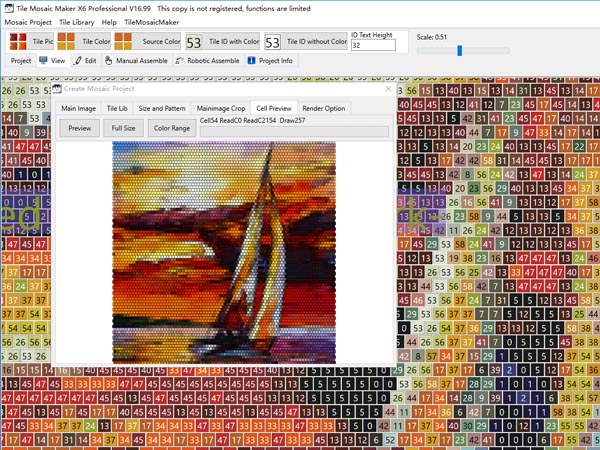Open the Project Info tab
The height and width of the screenshot is (450, 600).
pos(271,60)
